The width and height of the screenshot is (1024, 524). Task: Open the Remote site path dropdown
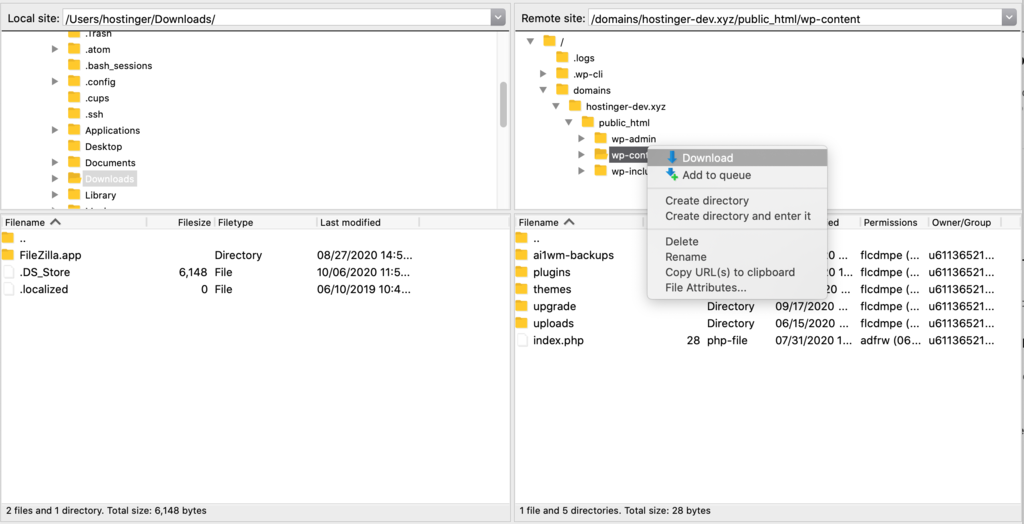point(1008,18)
